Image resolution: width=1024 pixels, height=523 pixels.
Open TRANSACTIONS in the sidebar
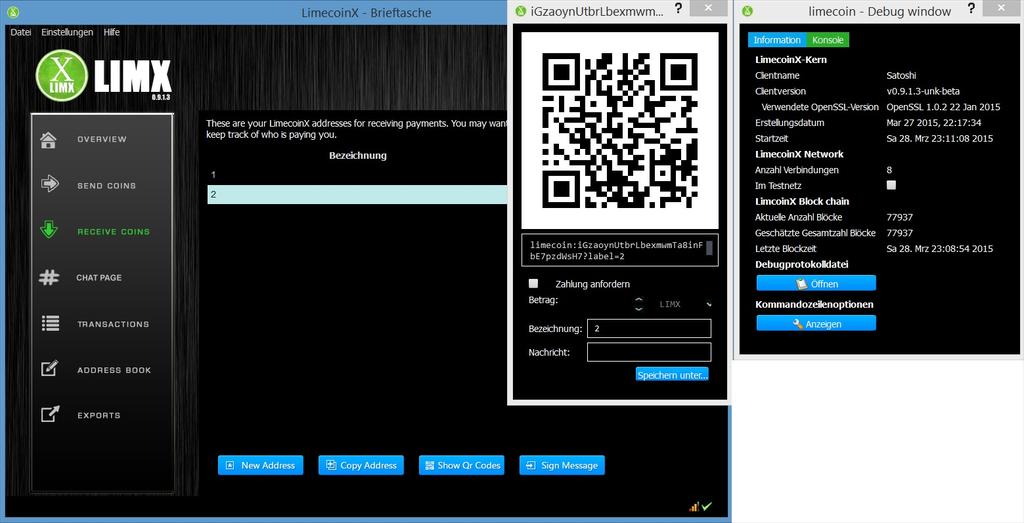pyautogui.click(x=113, y=324)
